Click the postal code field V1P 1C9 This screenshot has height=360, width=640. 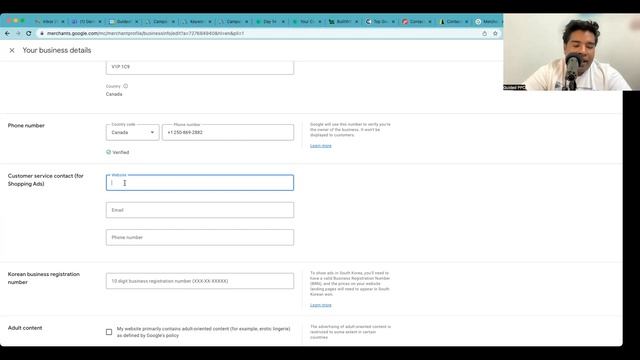200,67
